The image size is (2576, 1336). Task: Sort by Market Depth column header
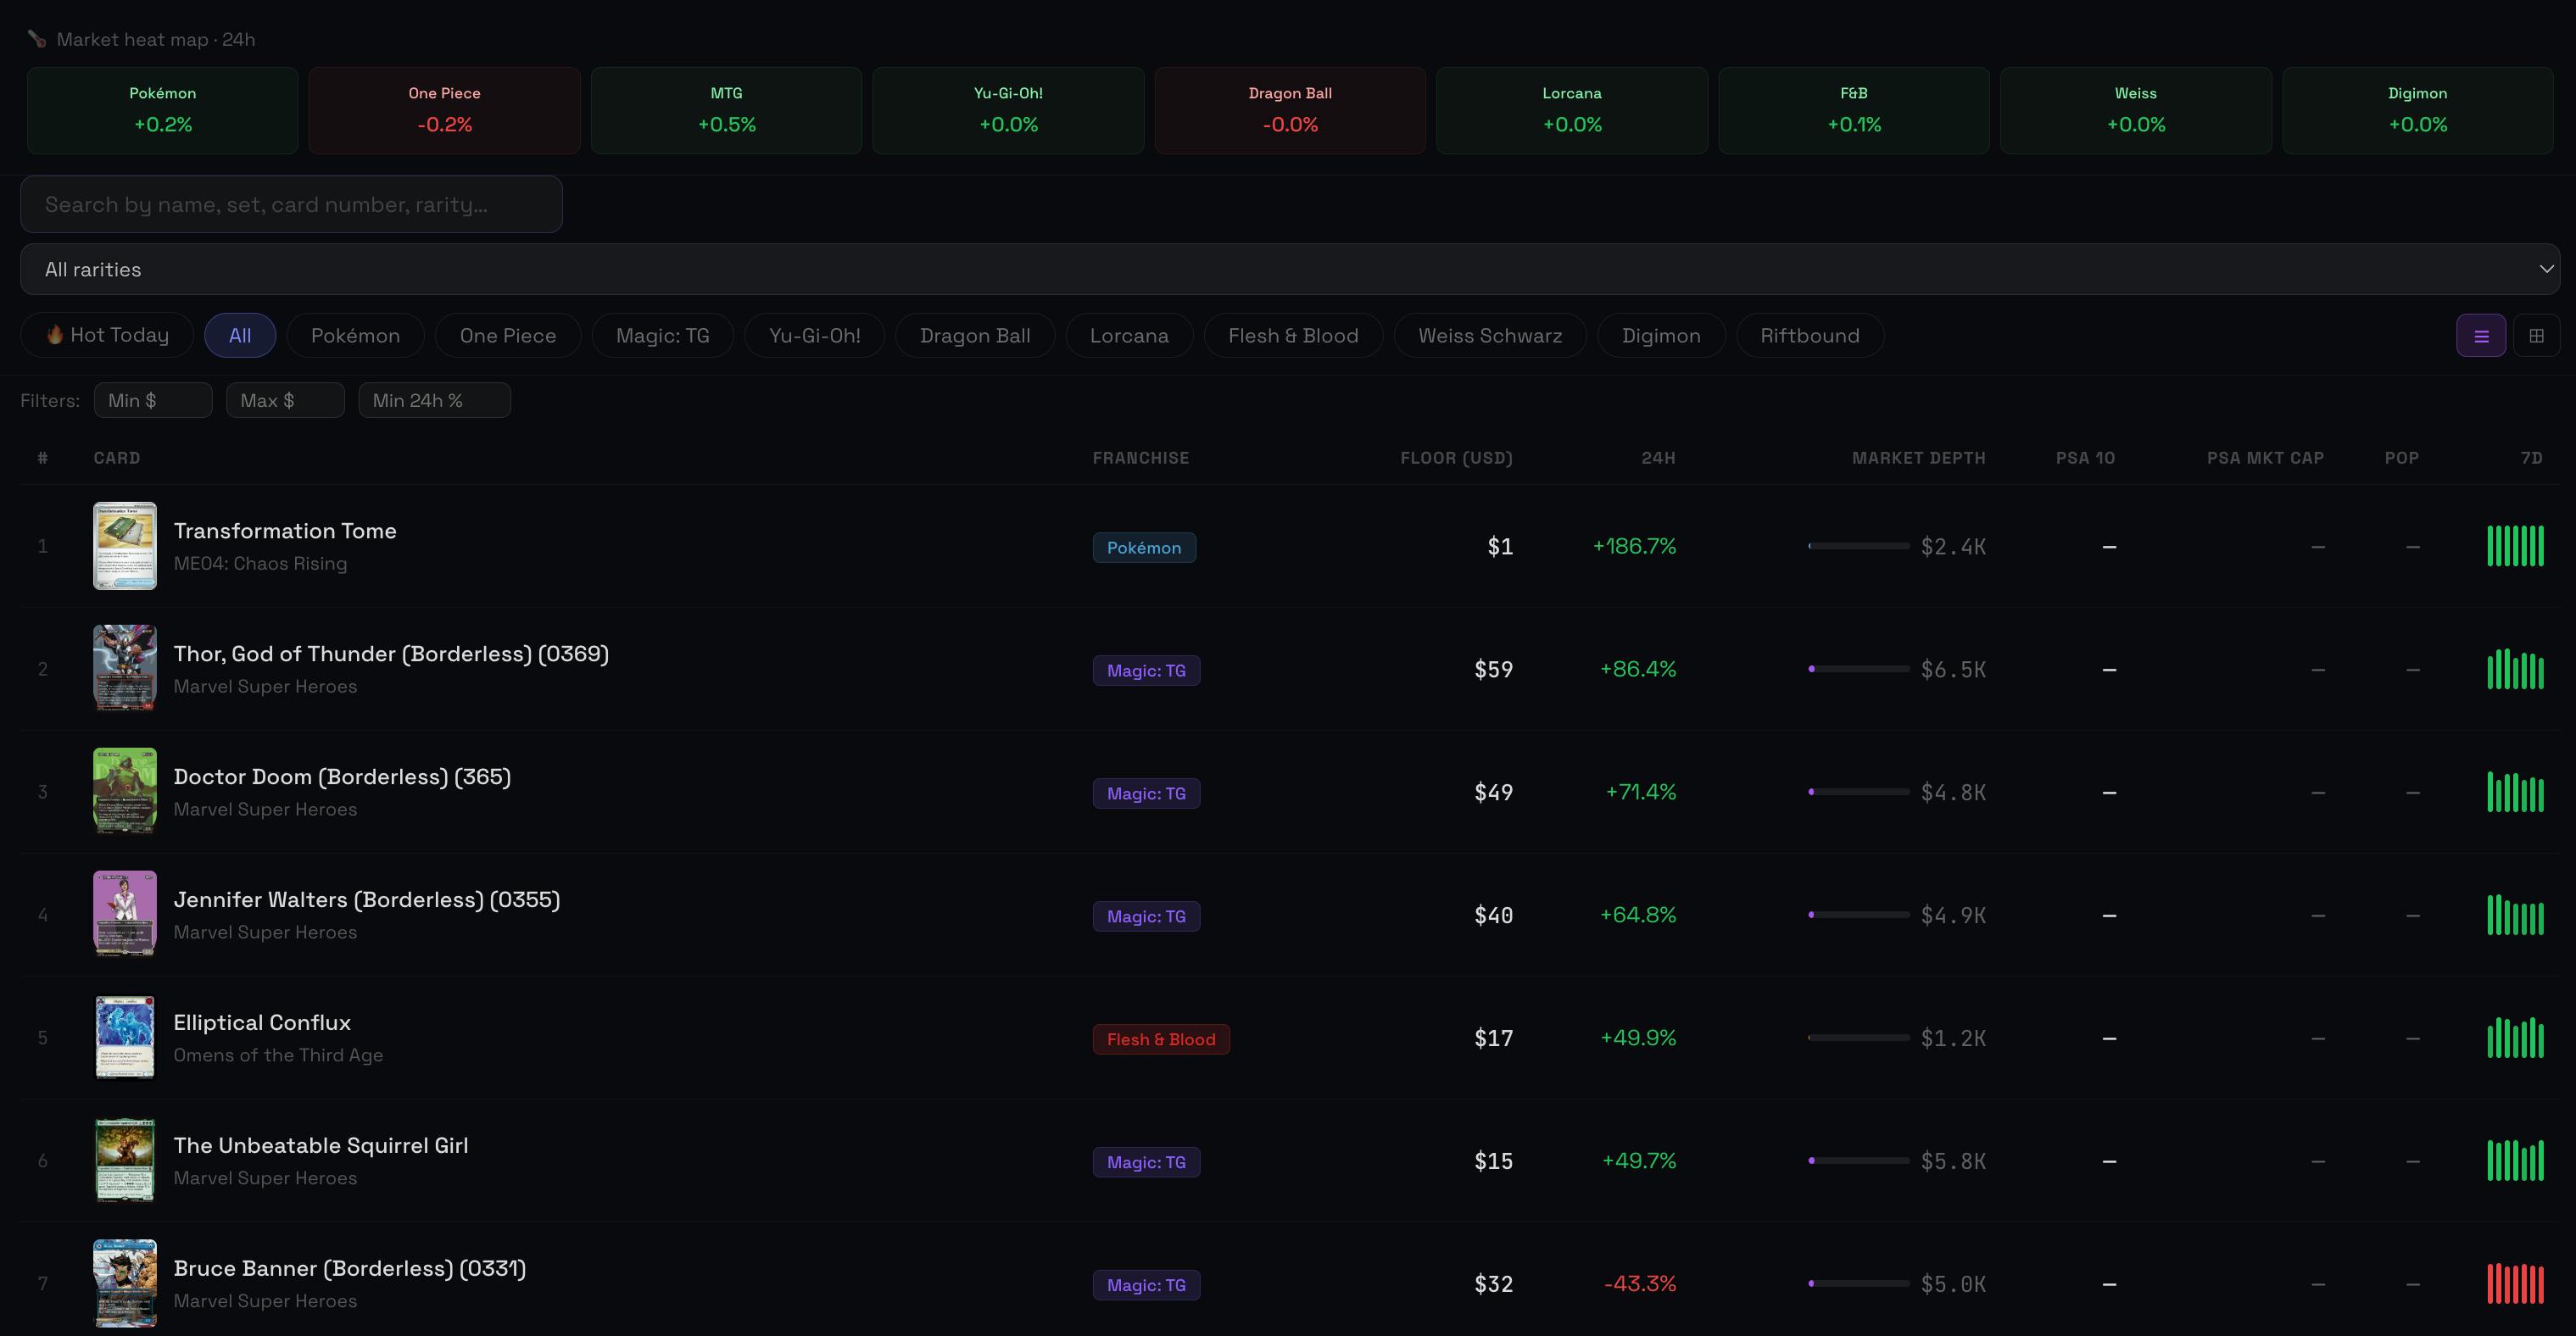click(1918, 458)
